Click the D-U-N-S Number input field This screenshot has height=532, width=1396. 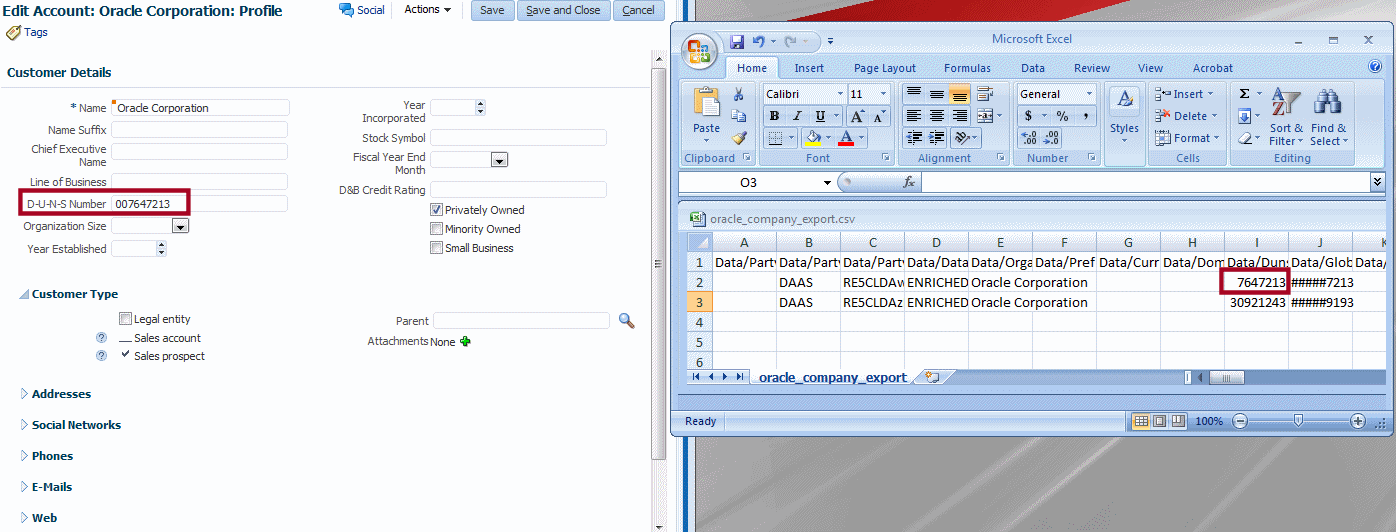point(199,204)
